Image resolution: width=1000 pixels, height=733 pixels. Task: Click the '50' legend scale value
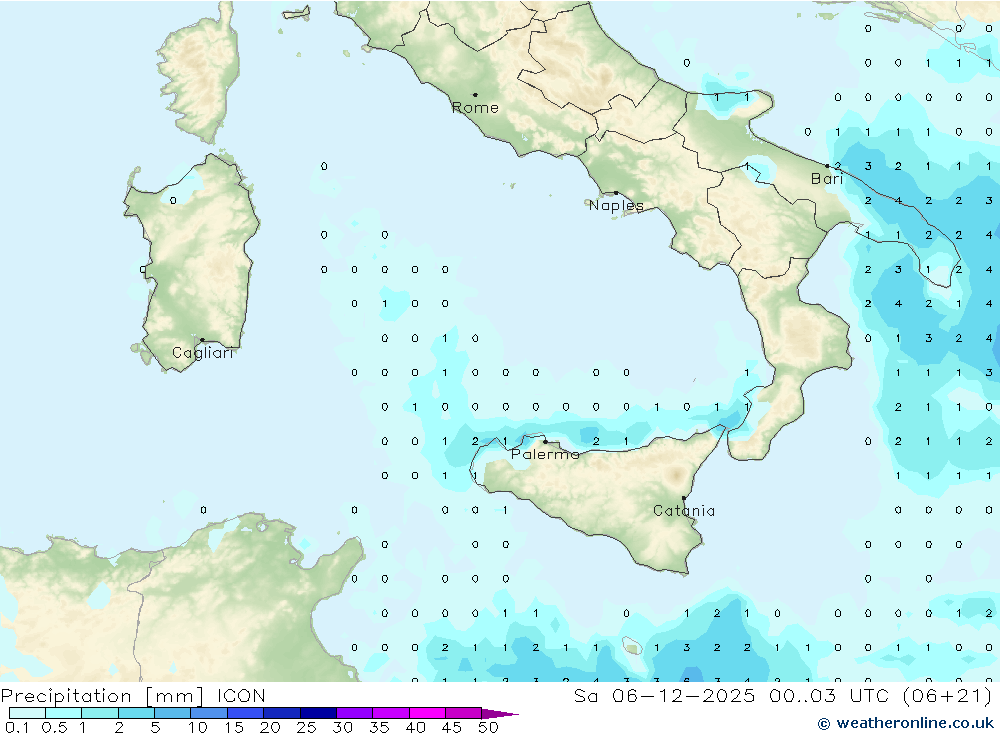(489, 727)
